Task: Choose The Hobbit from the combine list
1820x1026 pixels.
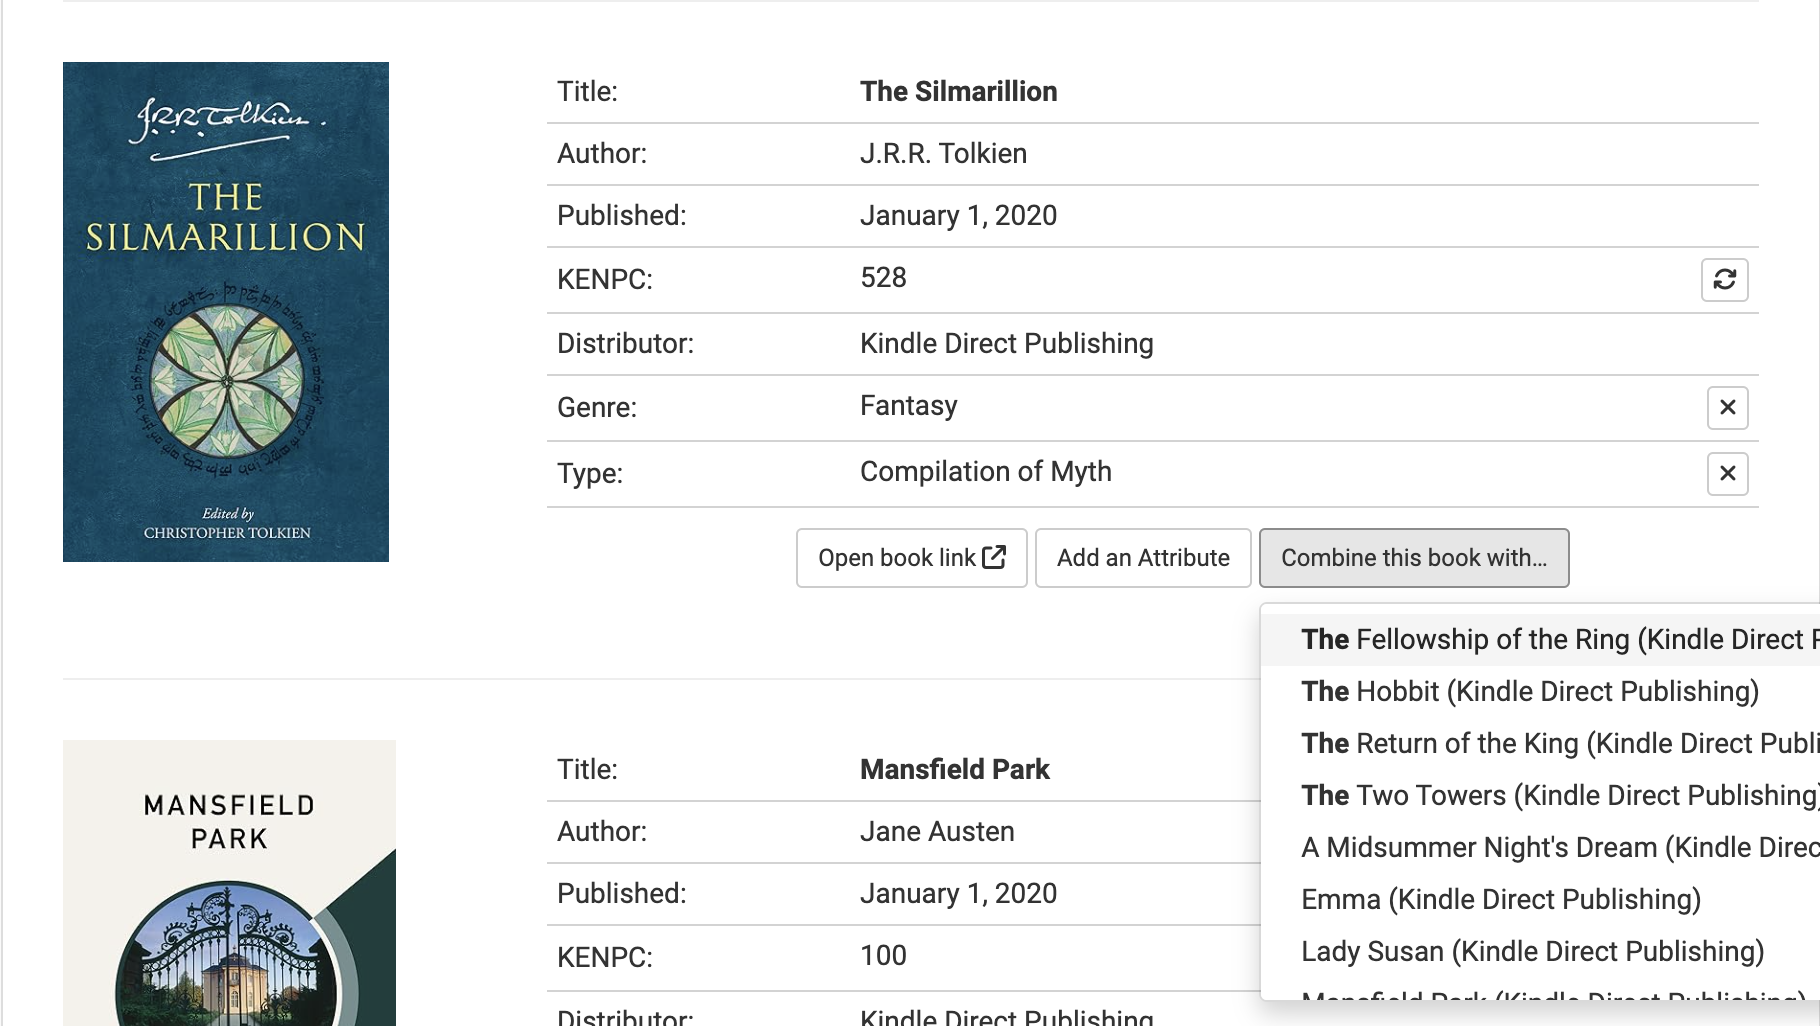Action: [1540, 691]
